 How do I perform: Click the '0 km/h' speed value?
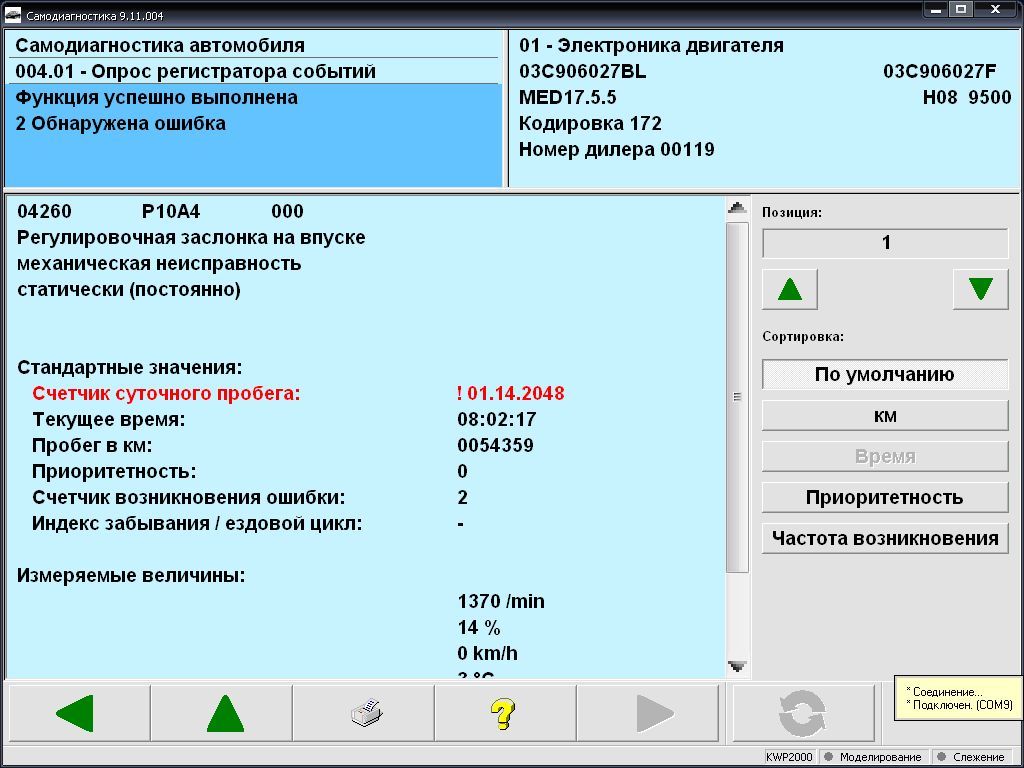[x=488, y=654]
